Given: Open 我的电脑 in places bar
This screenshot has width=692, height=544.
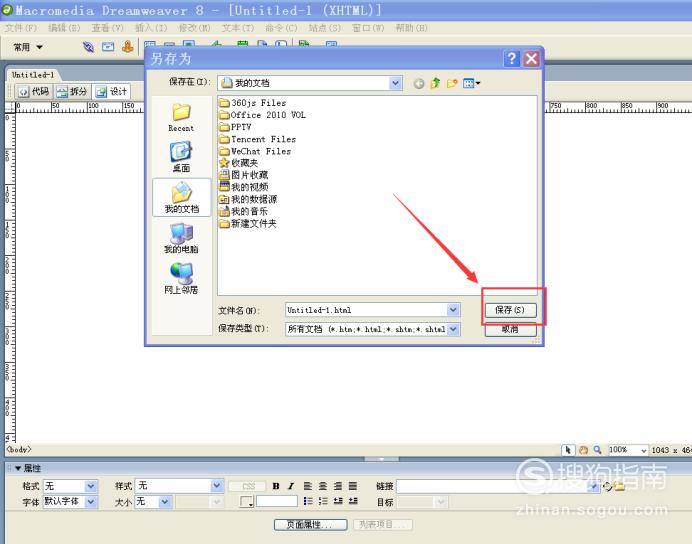Looking at the screenshot, I should pyautogui.click(x=181, y=238).
